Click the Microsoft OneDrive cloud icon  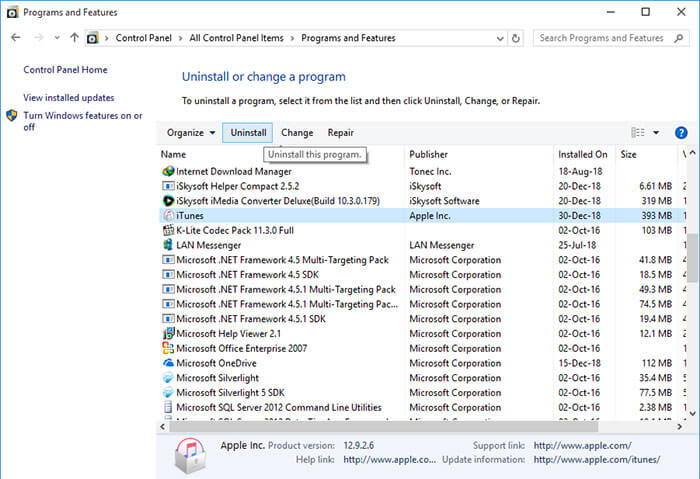[168, 363]
